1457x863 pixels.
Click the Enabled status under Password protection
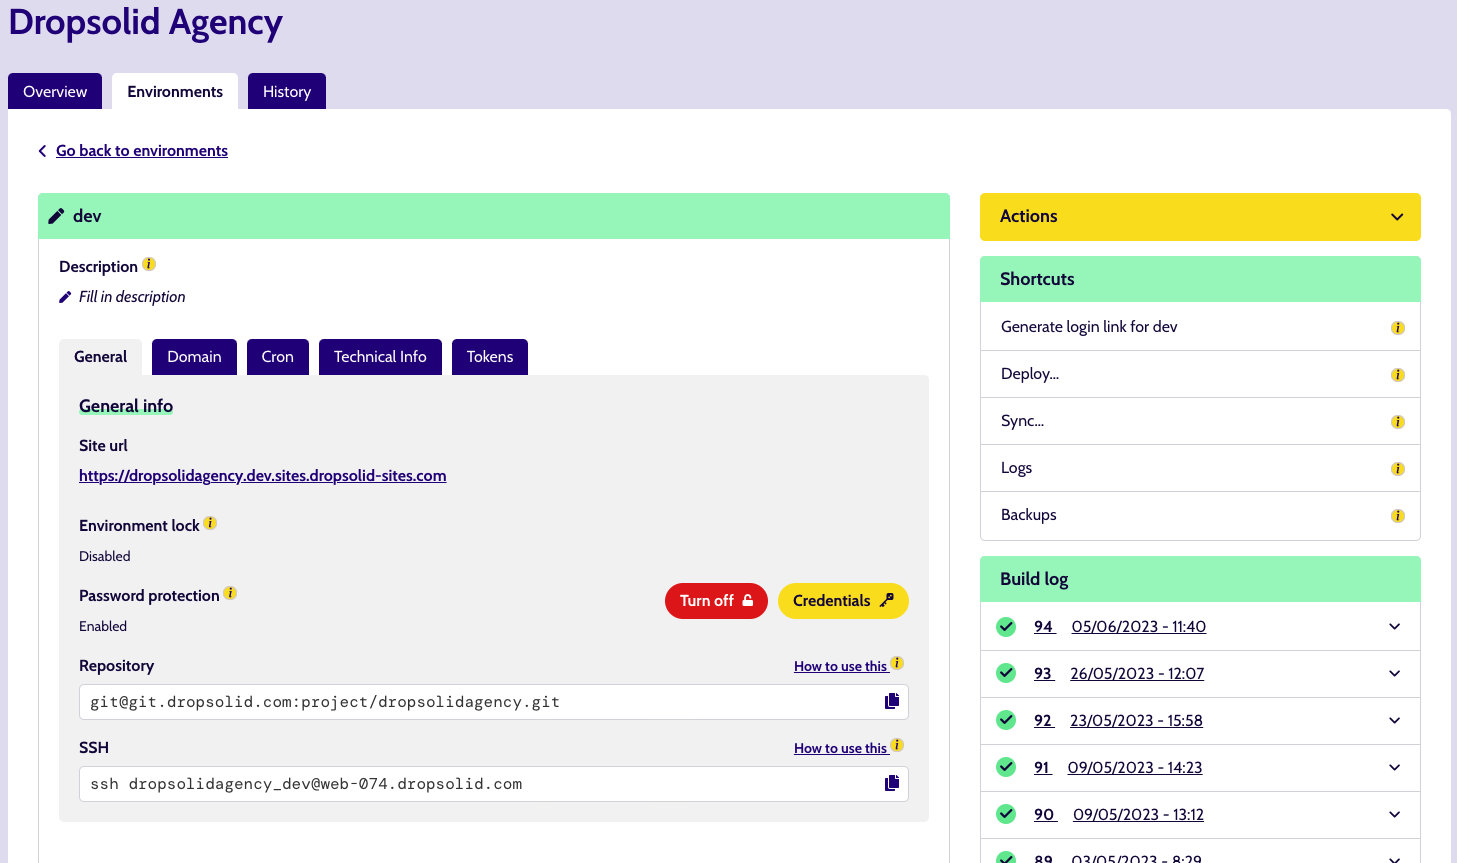coord(103,626)
